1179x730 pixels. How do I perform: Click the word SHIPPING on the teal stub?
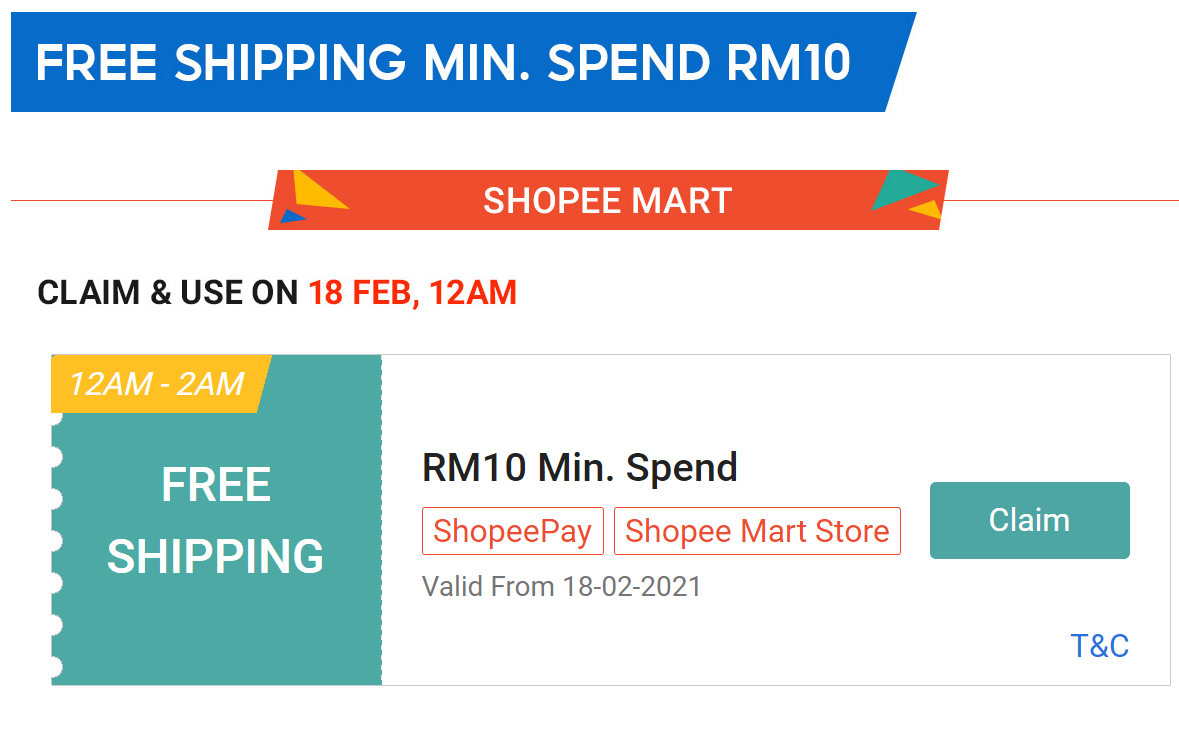pos(216,557)
